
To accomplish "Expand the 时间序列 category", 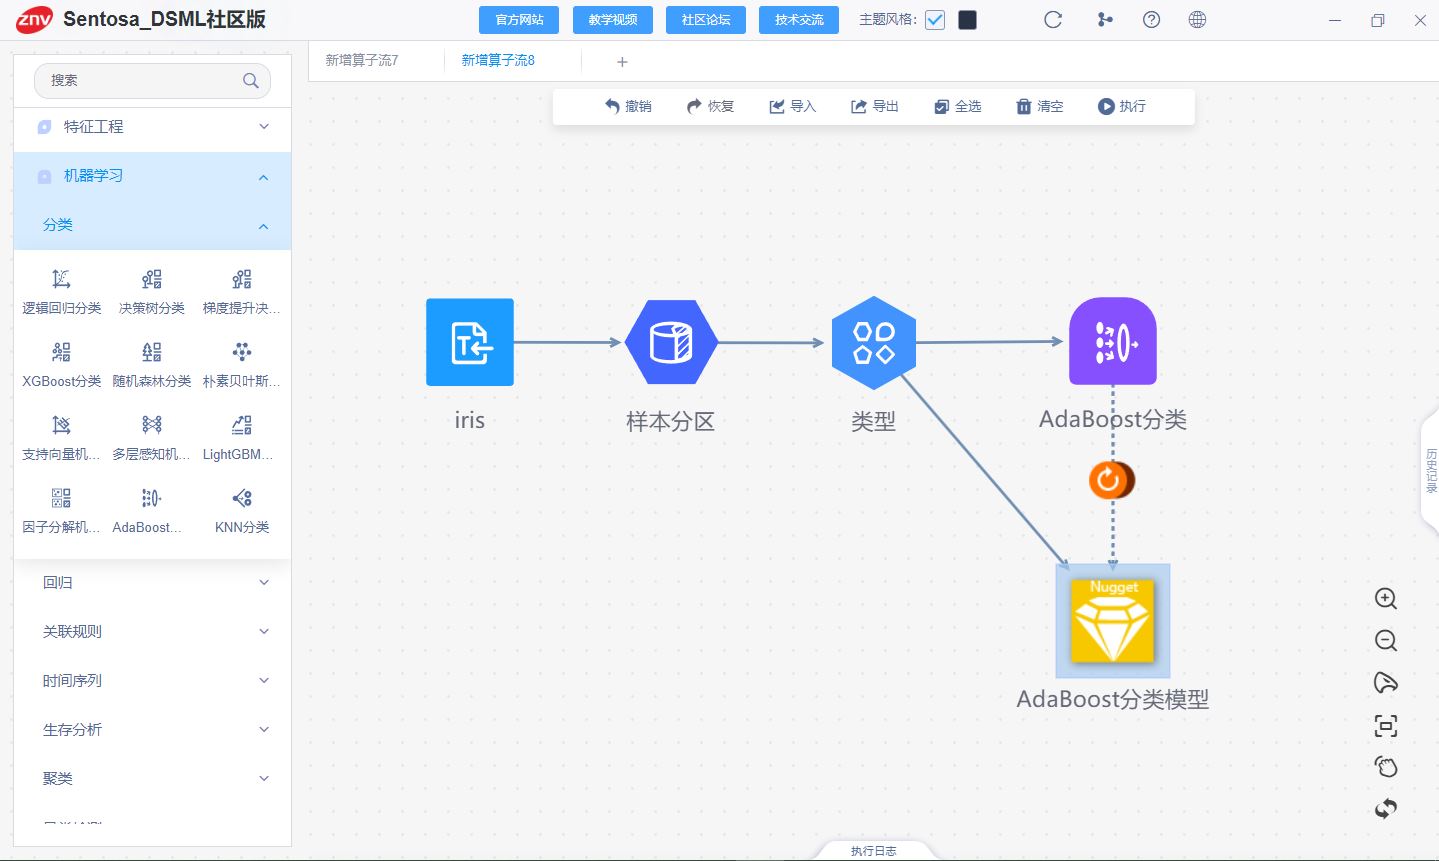I will (153, 680).
